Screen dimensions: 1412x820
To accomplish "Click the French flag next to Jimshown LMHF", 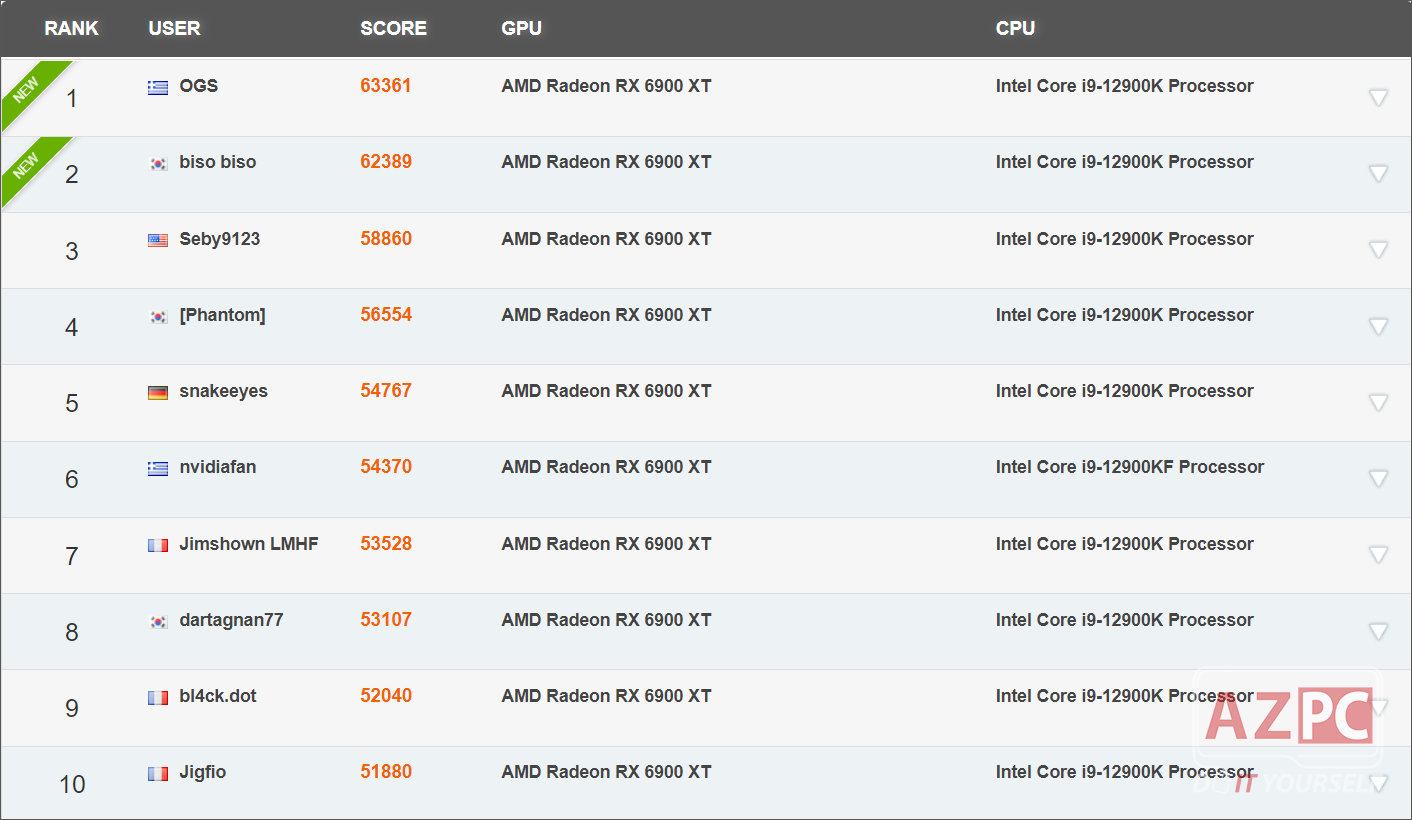I will tap(158, 545).
